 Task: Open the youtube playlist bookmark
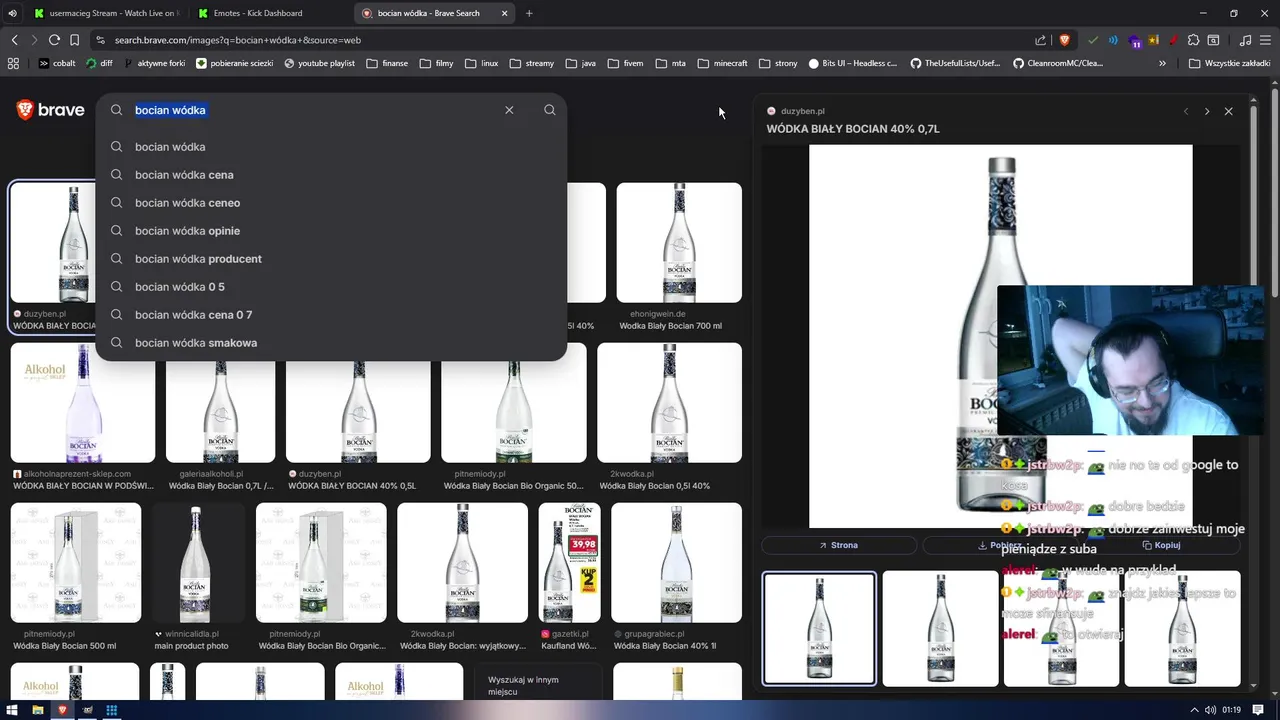[320, 63]
